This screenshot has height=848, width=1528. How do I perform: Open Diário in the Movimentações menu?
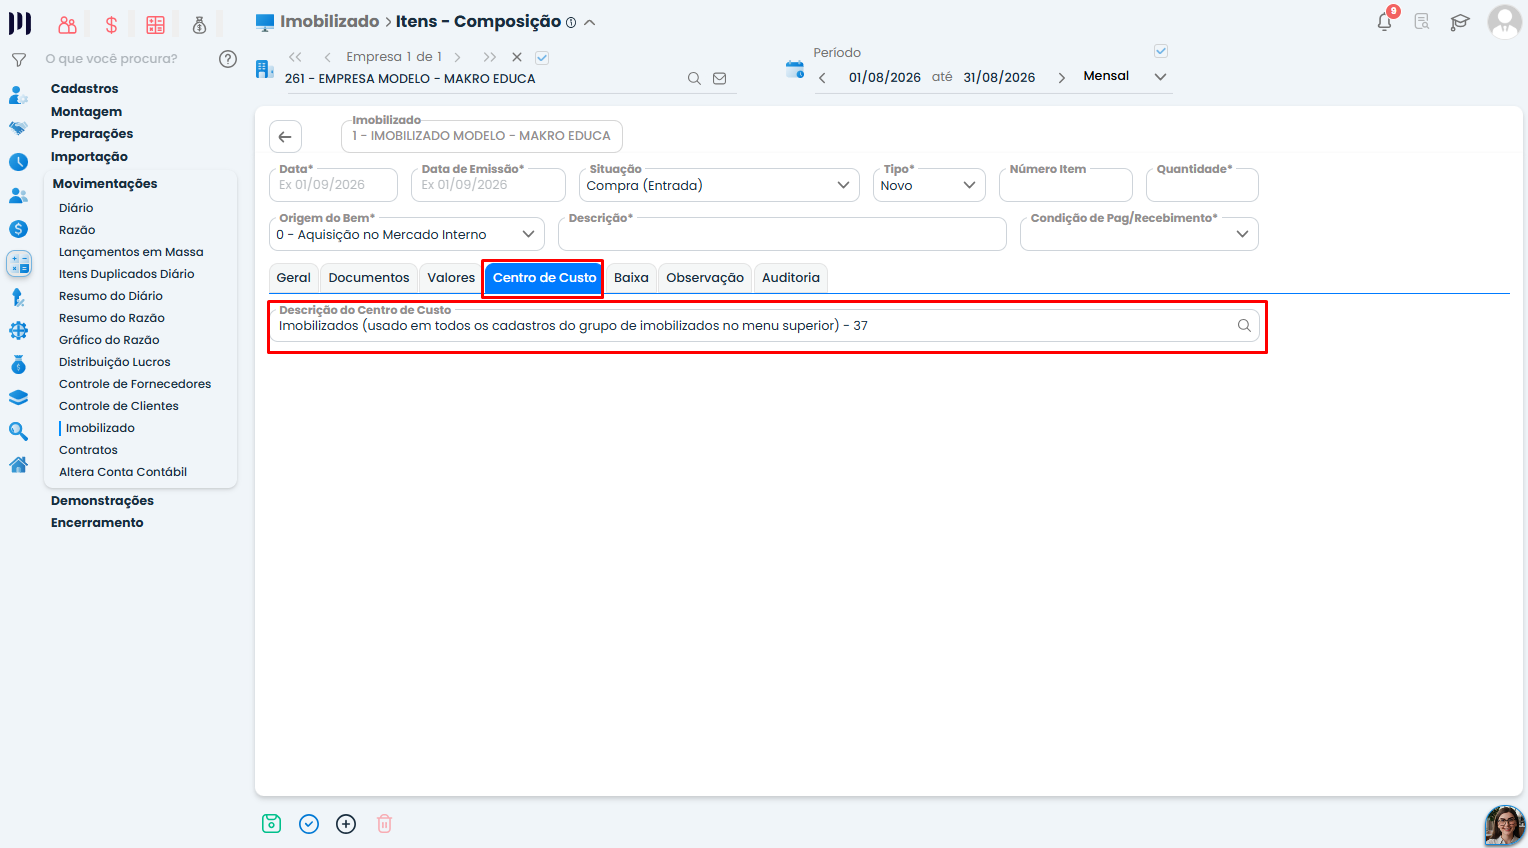pos(76,208)
